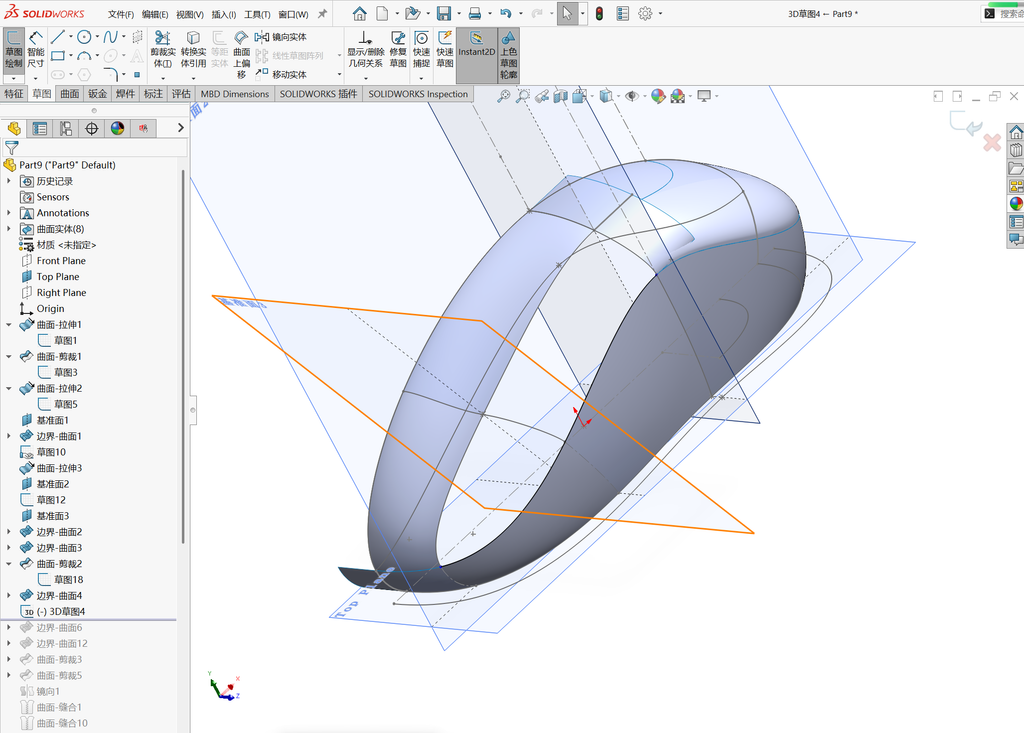
Task: Select the Sketch Fillet tool
Action: pyautogui.click(x=110, y=74)
